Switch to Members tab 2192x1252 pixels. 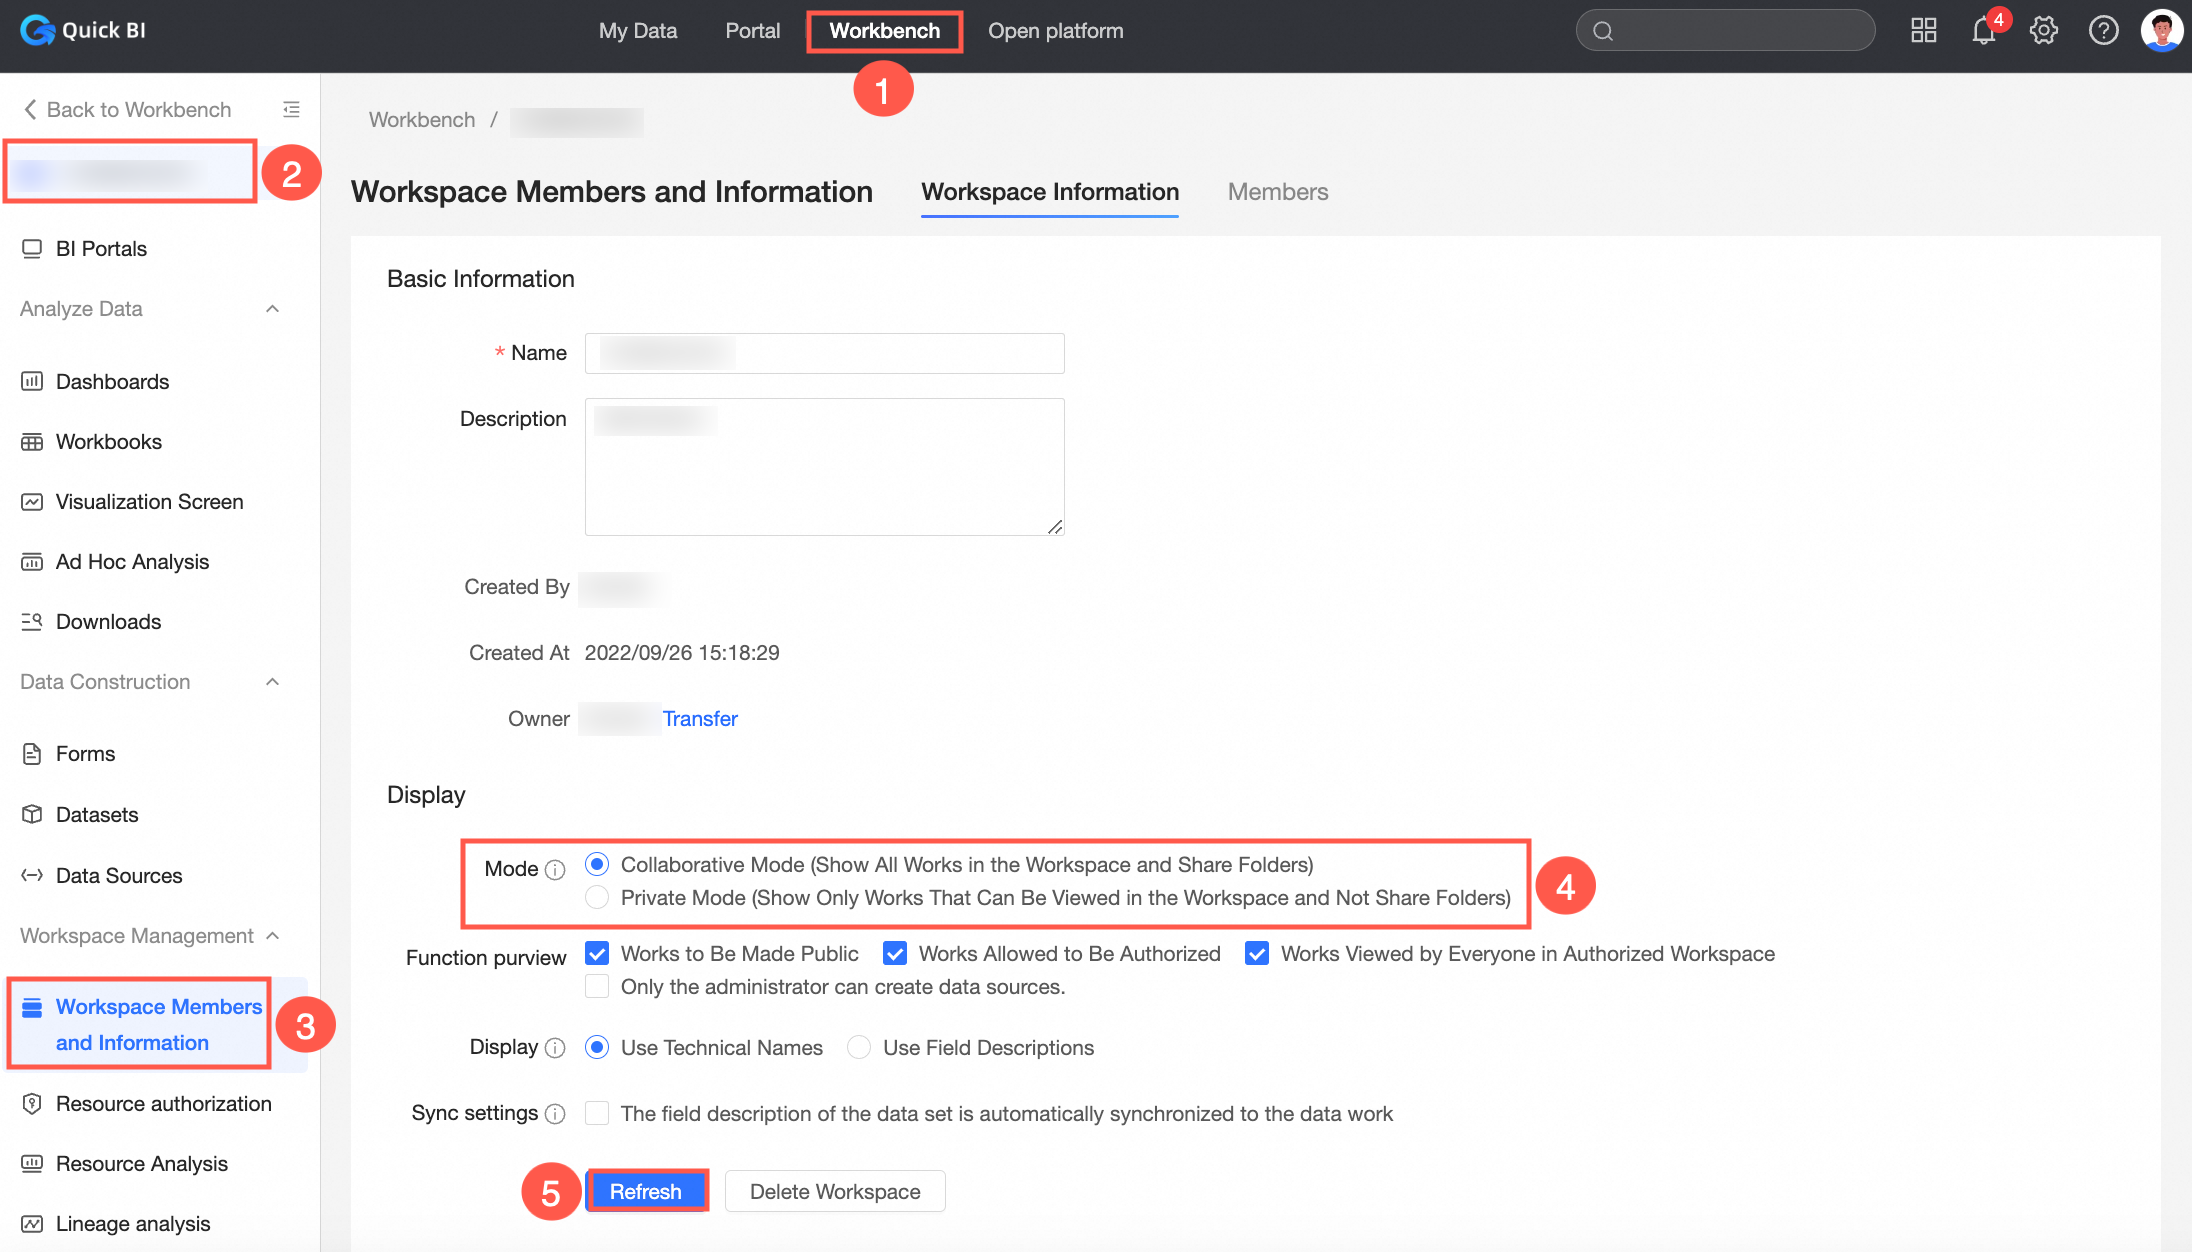(1278, 192)
